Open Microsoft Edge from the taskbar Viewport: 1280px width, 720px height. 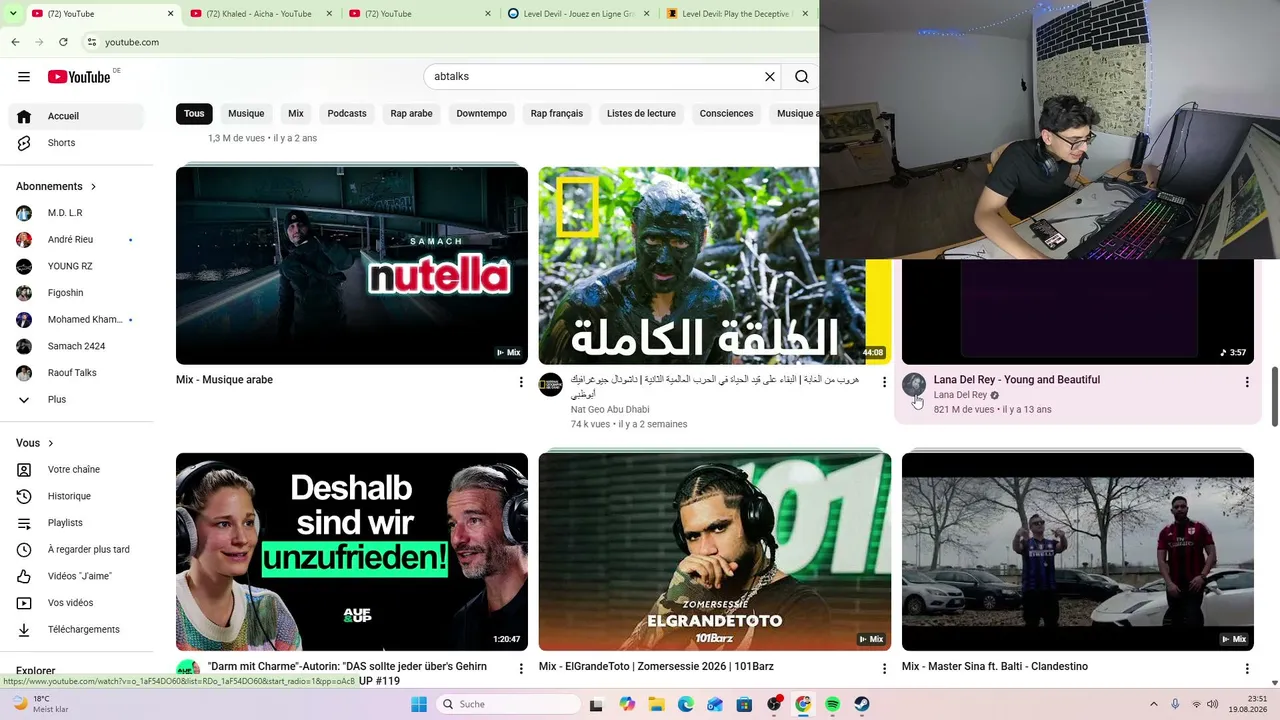click(x=685, y=704)
